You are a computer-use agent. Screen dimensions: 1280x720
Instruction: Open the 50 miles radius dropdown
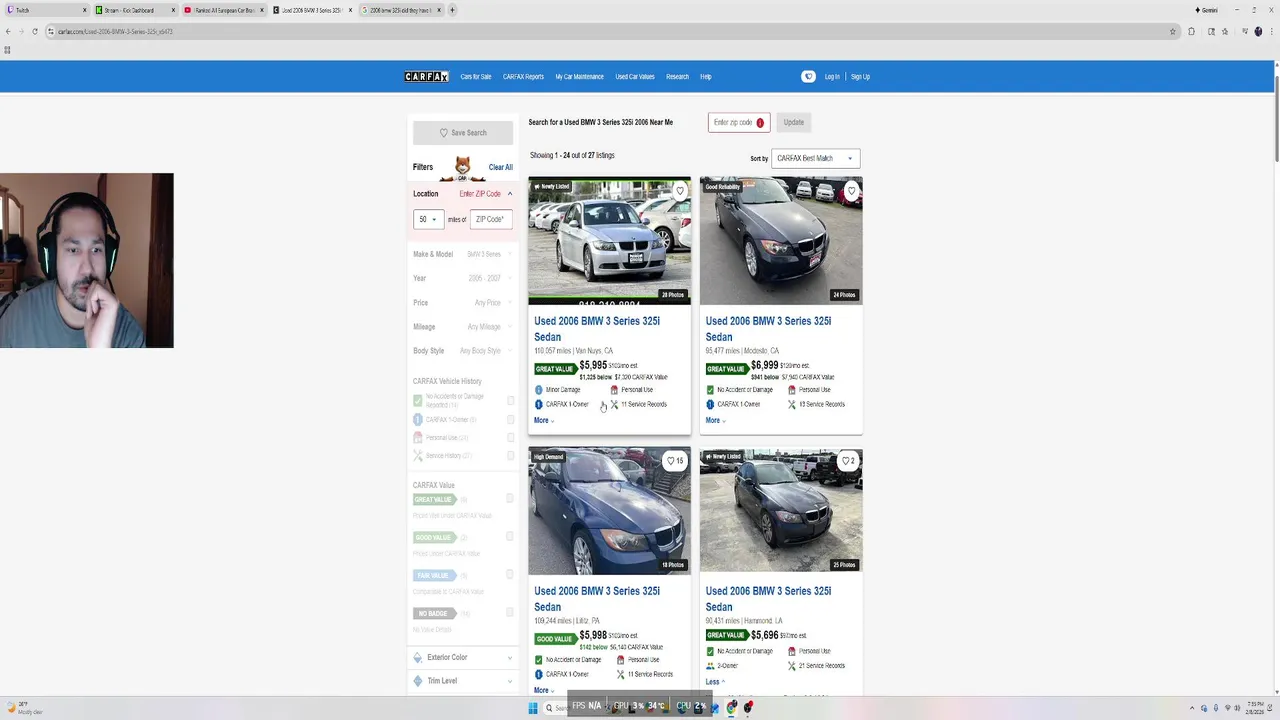428,219
